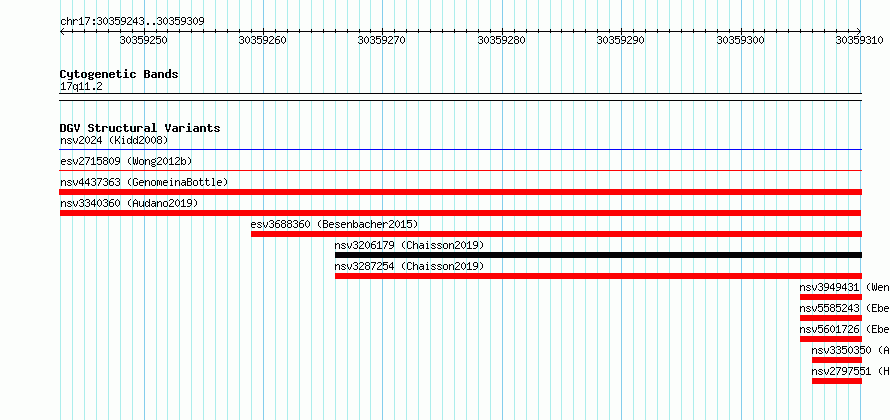
Task: Click the blue nsv2024 variant line
Action: click(x=461, y=150)
